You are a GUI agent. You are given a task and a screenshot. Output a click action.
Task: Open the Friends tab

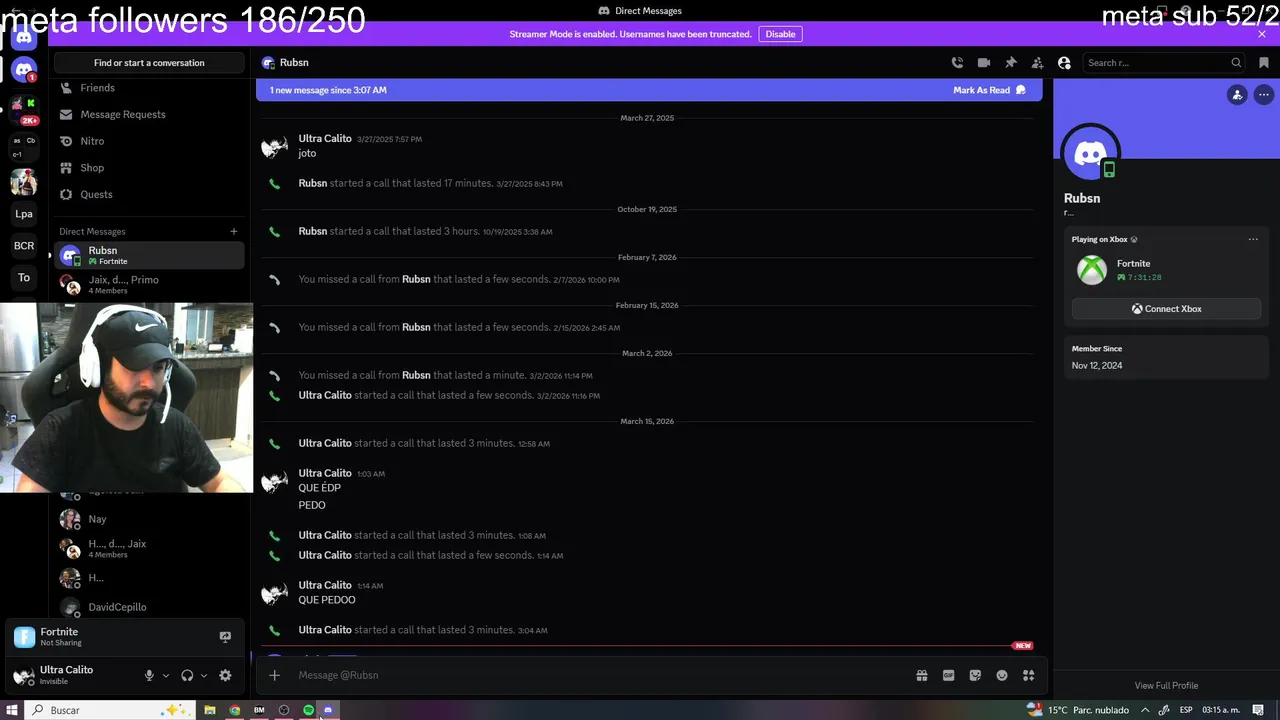[x=149, y=88]
